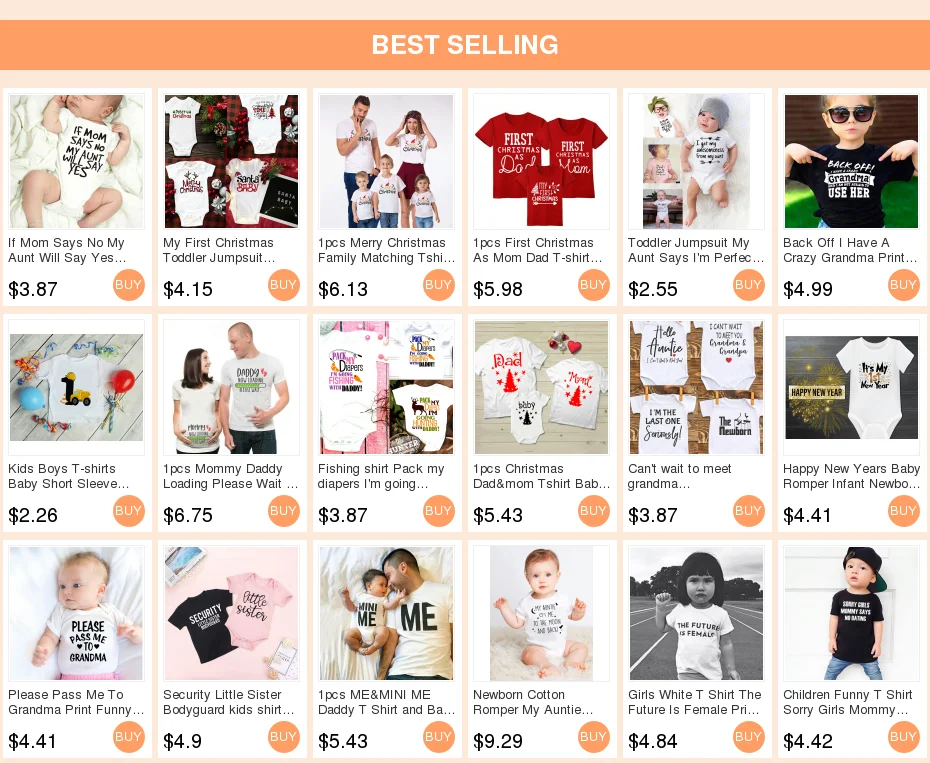
Task: Open the red First Christmas Mom Dad shirts image
Action: [x=542, y=161]
